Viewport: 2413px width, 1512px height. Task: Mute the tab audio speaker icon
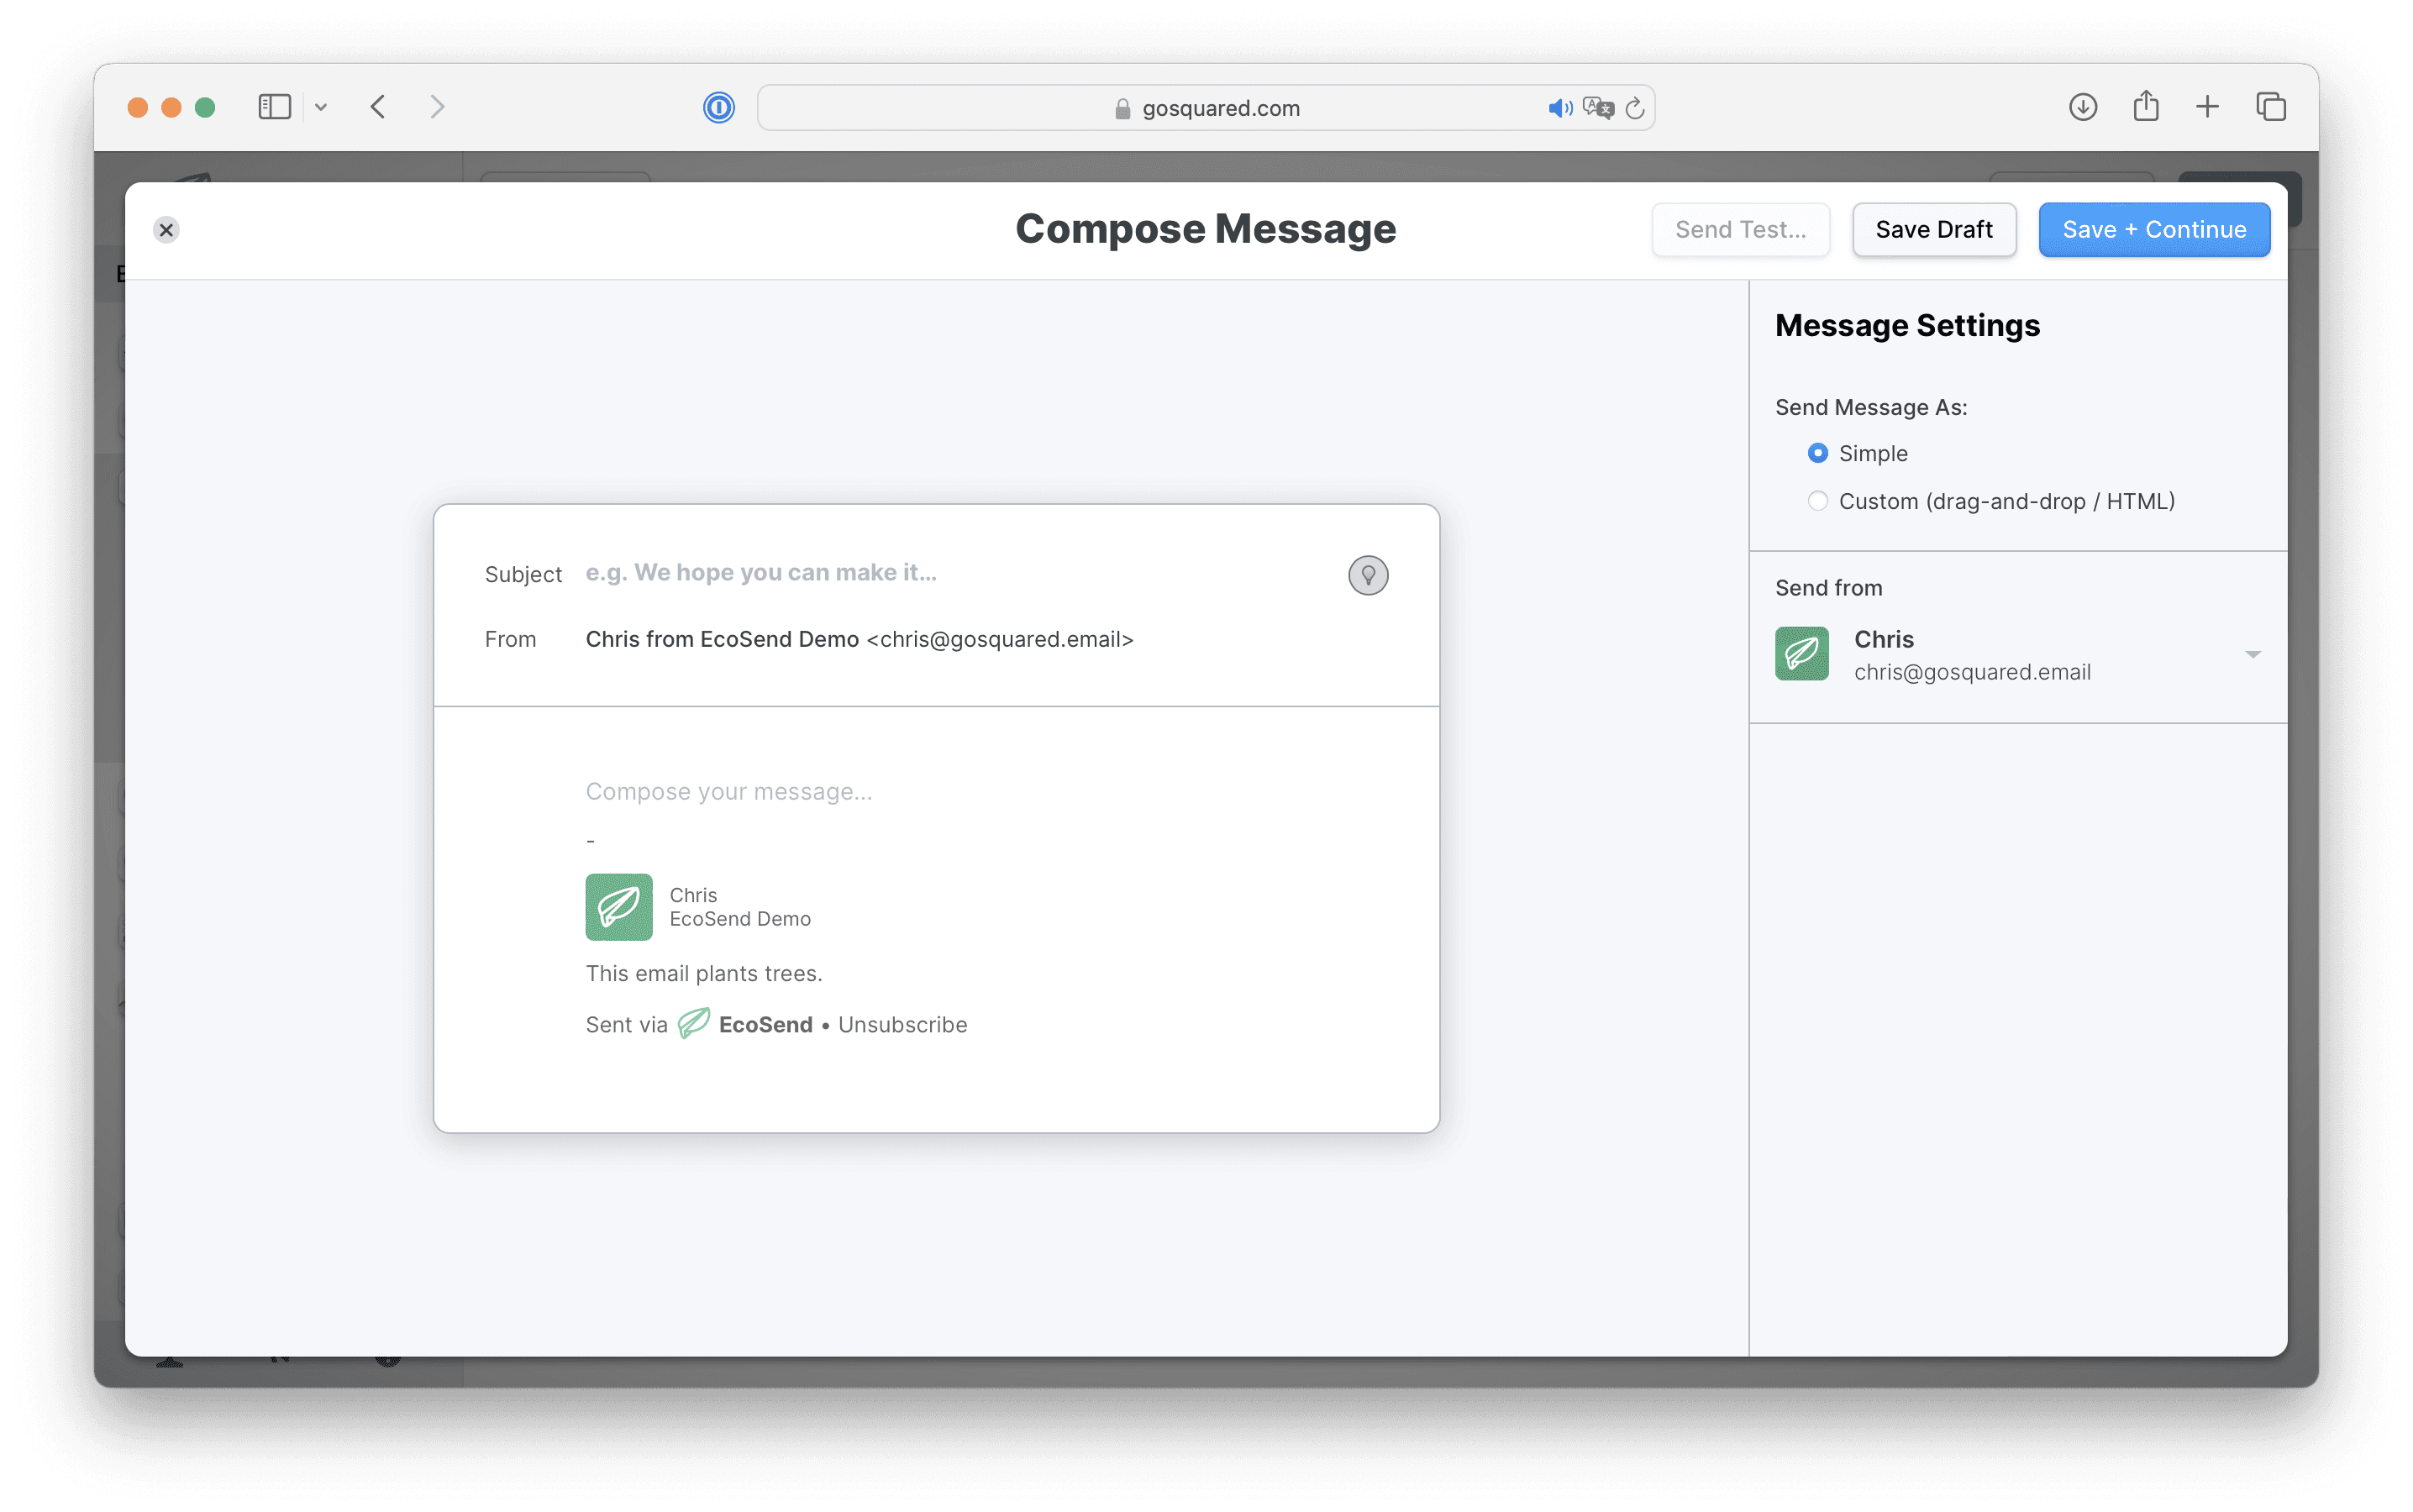coord(1559,108)
